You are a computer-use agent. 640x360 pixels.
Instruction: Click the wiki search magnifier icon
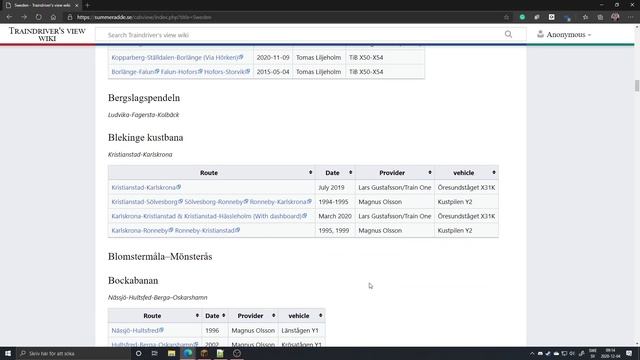pos(508,35)
